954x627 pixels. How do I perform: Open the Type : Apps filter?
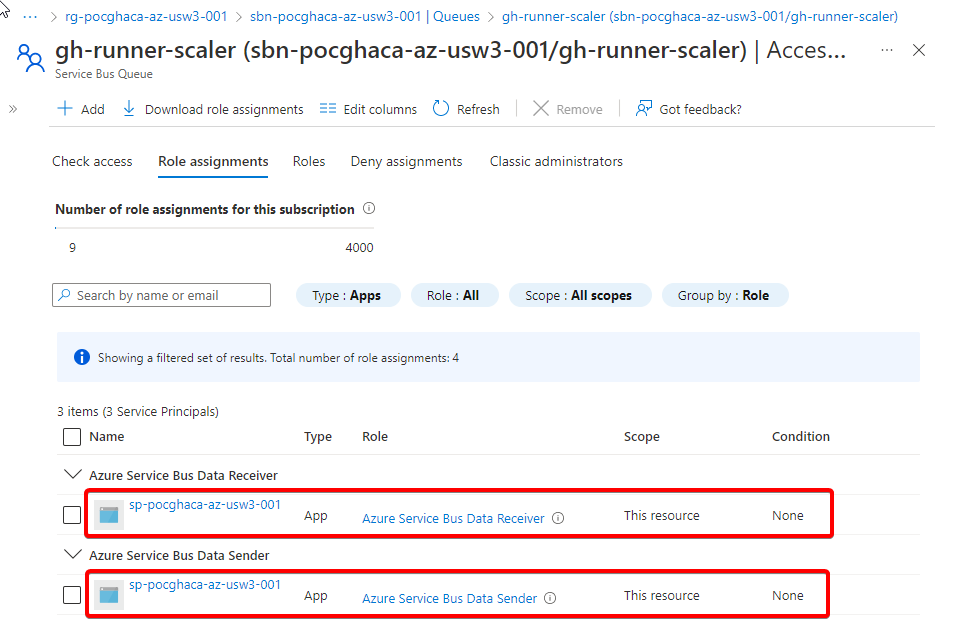[347, 295]
